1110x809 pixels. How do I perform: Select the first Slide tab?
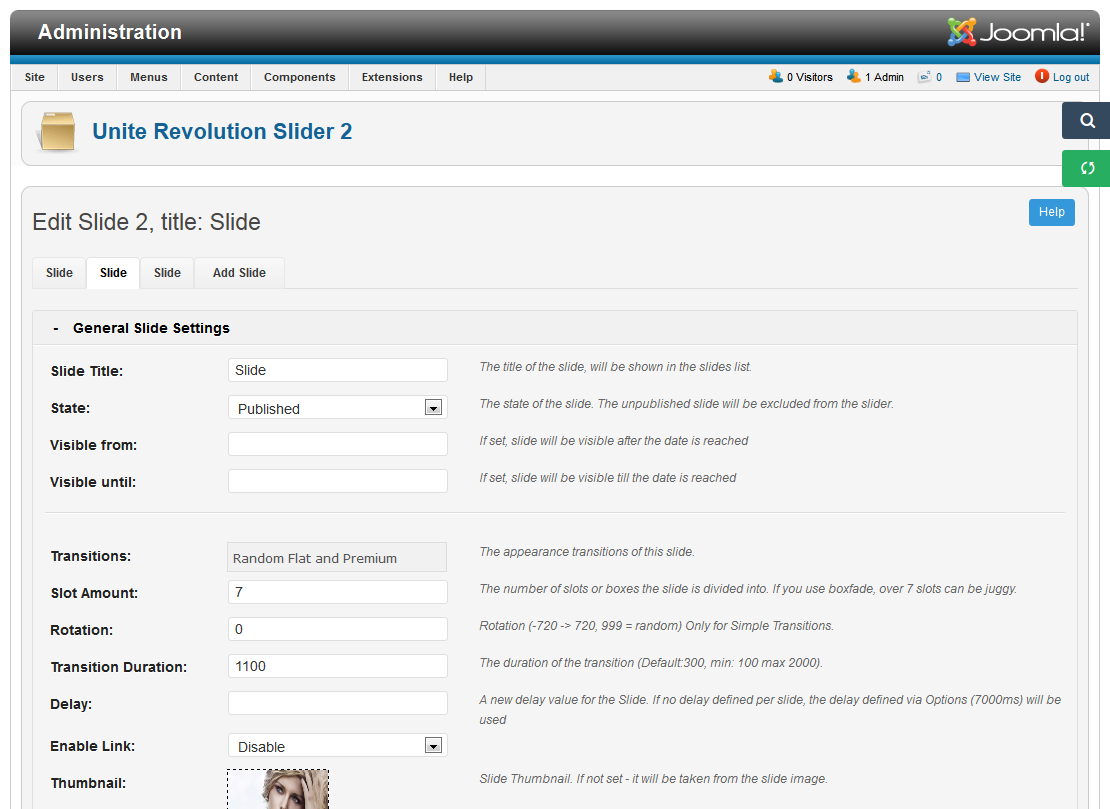(59, 273)
